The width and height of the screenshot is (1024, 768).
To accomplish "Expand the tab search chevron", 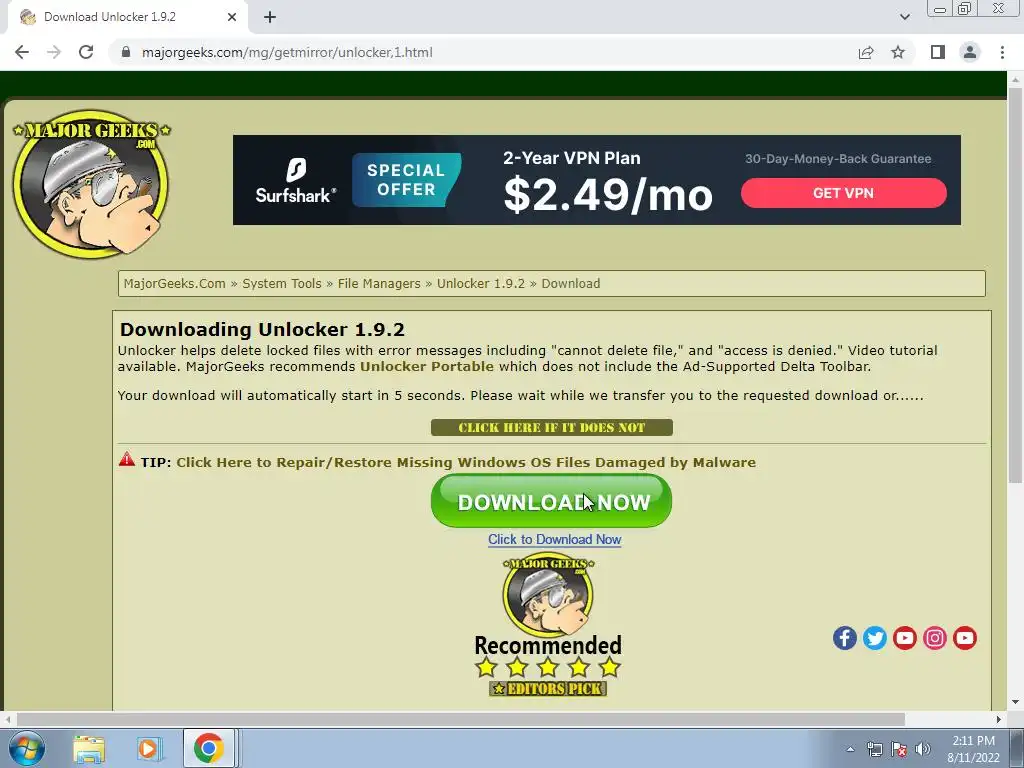I will [904, 17].
